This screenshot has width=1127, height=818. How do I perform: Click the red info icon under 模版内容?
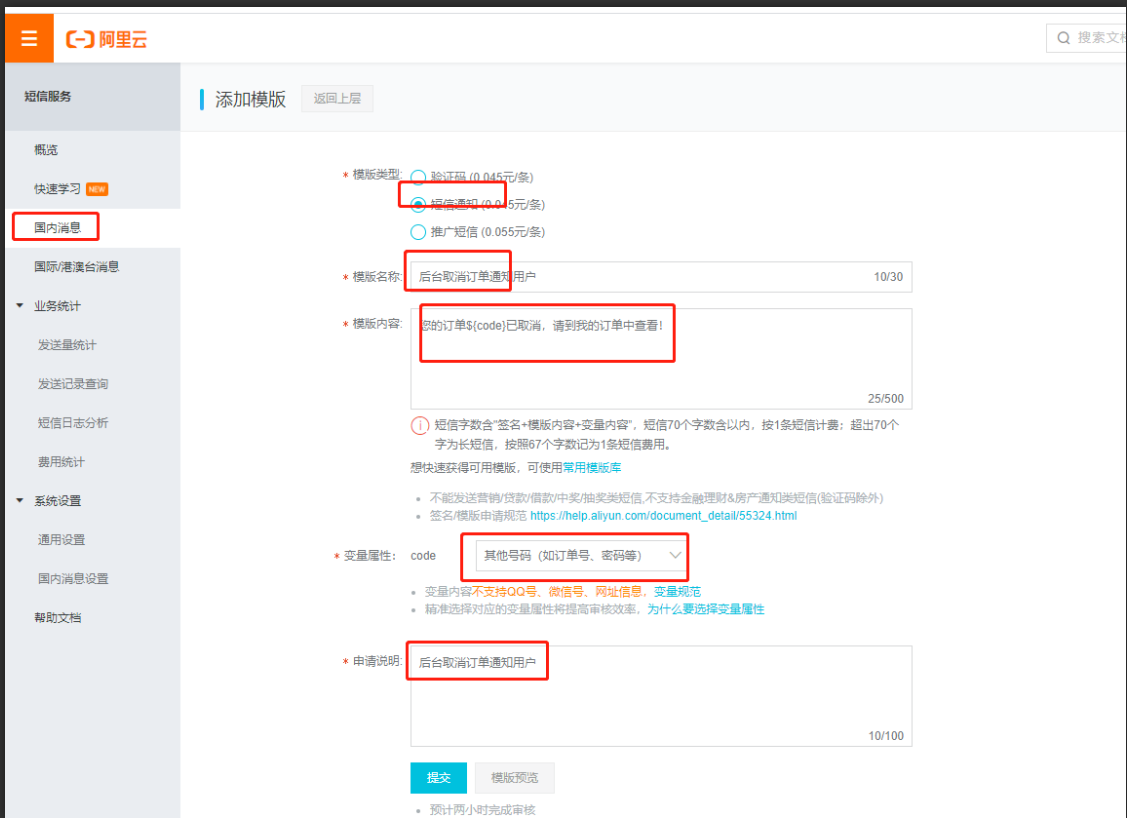click(420, 426)
